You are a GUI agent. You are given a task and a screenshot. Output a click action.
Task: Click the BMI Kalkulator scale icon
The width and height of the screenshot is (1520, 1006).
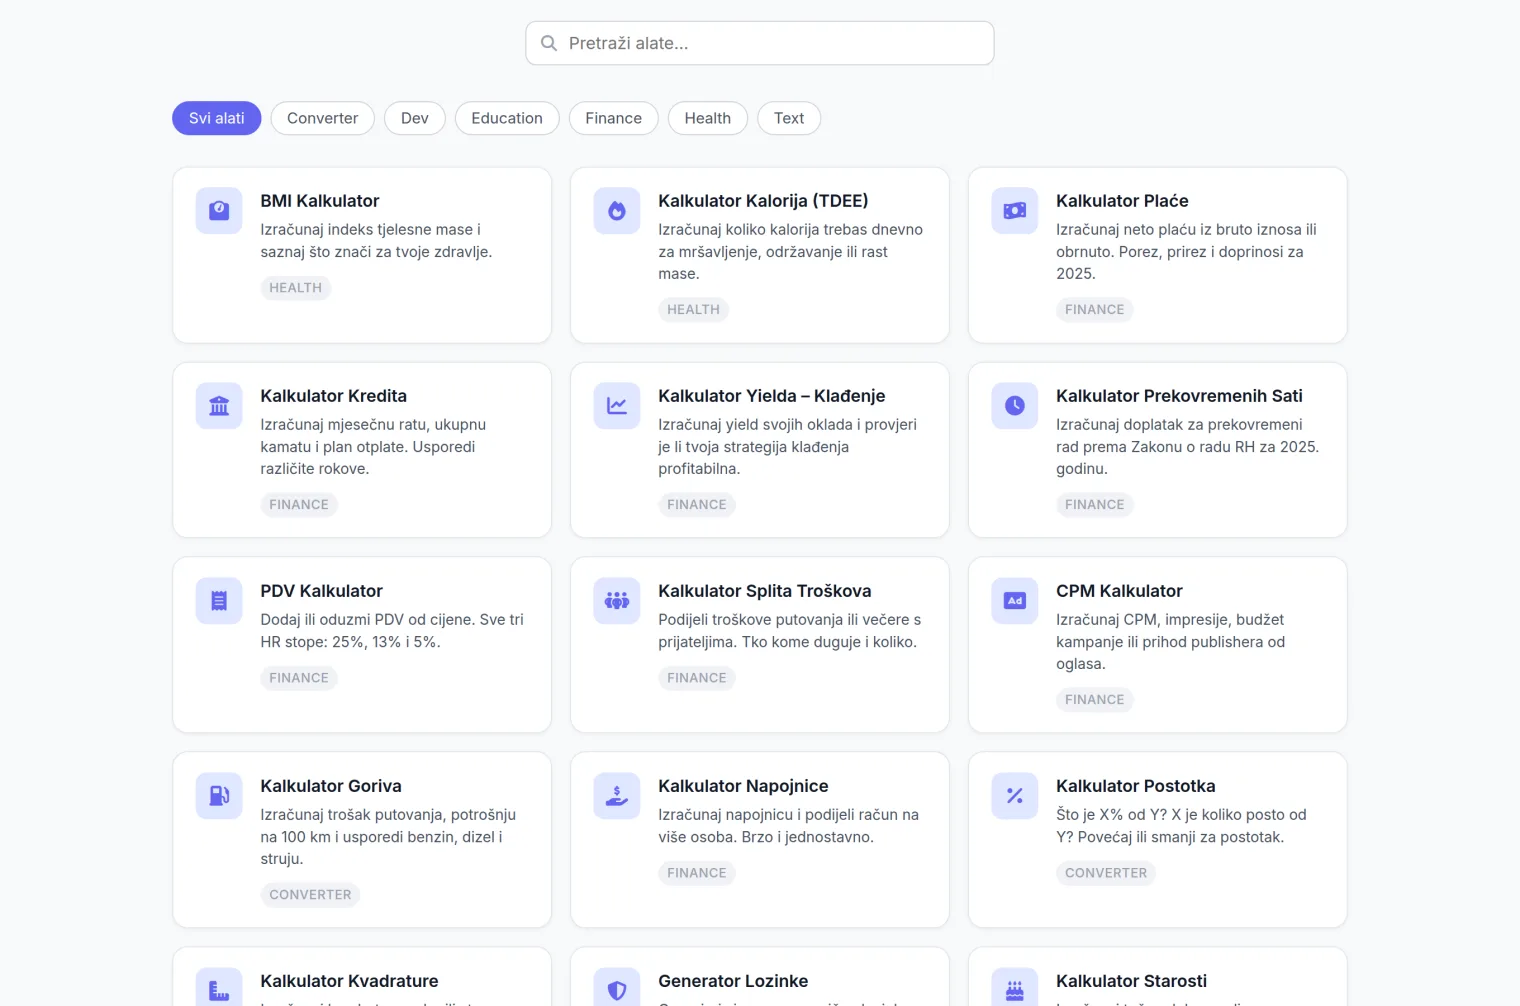coord(219,211)
